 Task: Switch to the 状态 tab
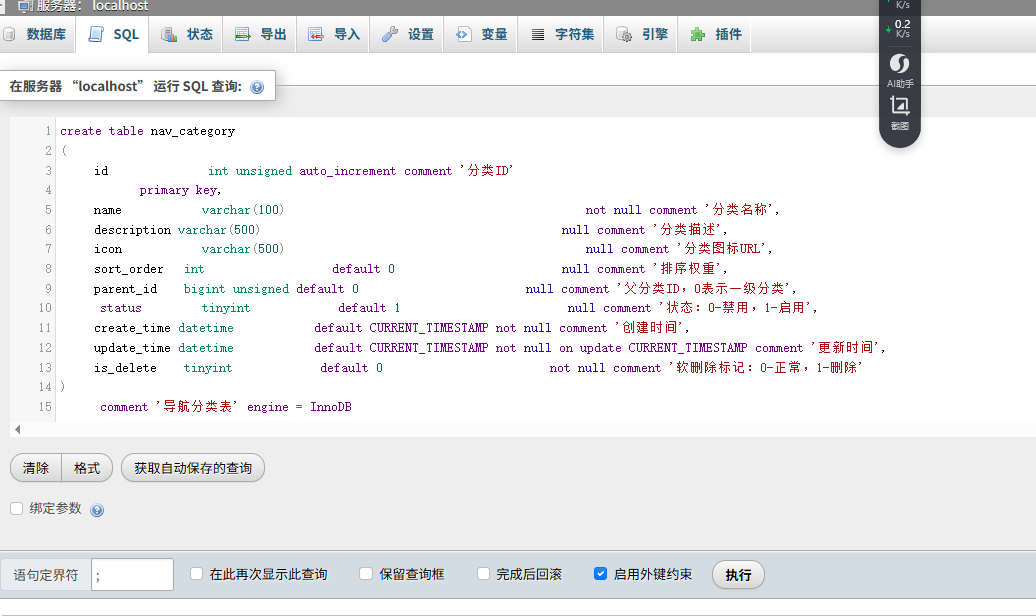[187, 34]
